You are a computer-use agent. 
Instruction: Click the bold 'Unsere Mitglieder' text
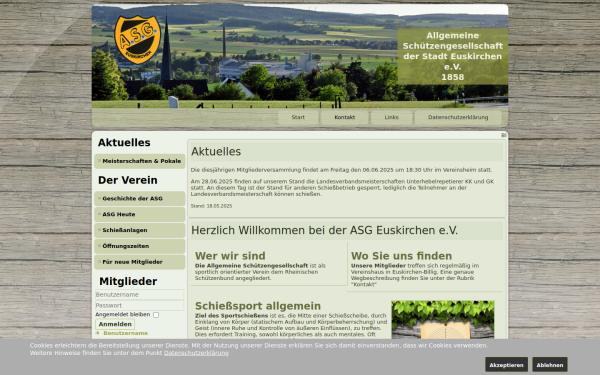click(378, 266)
